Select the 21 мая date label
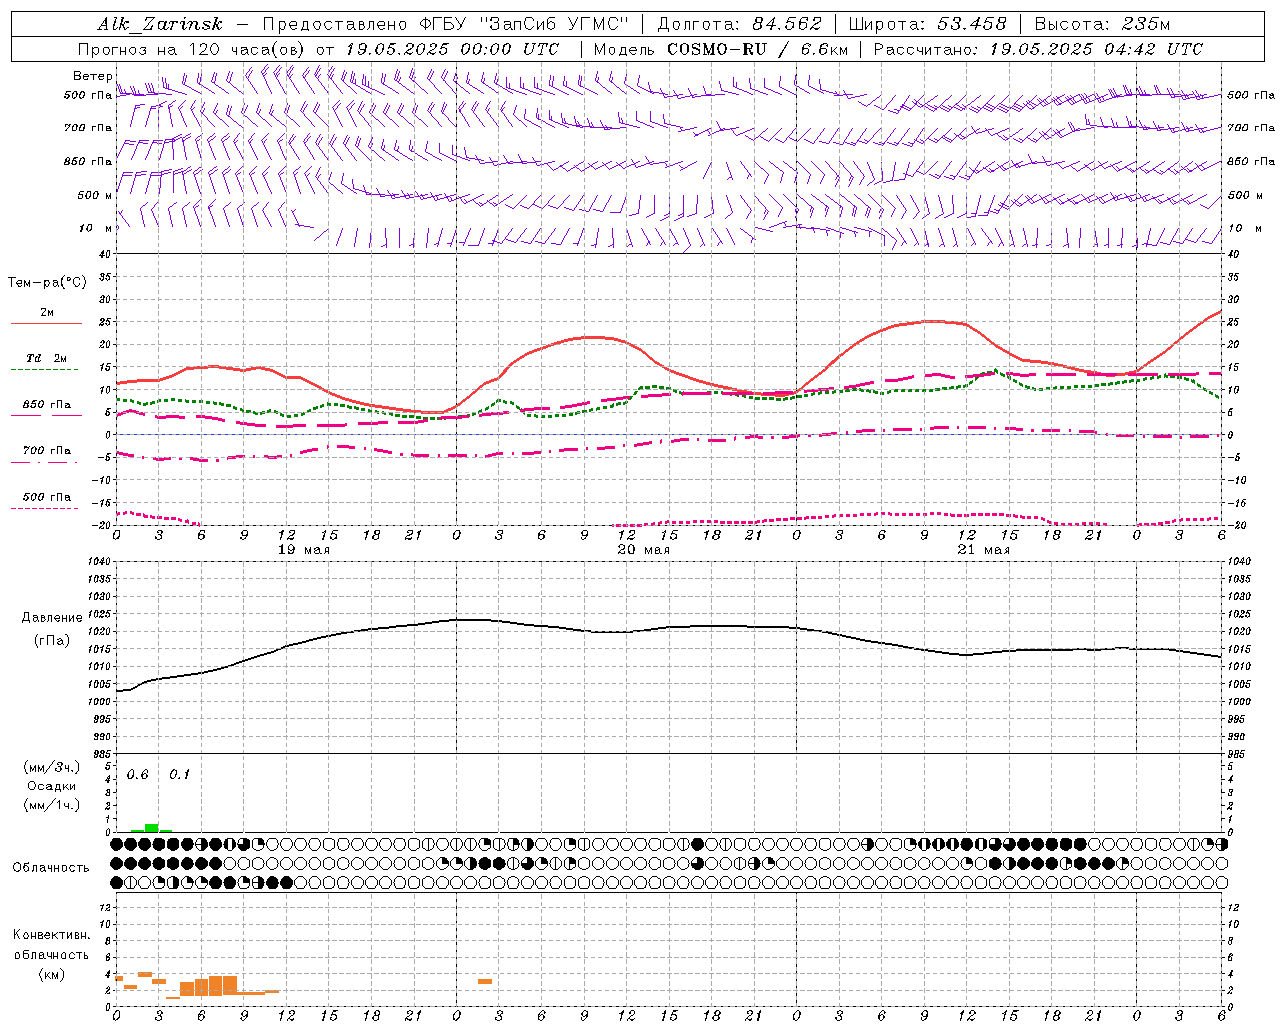Viewport: 1280px width, 1024px height. point(983,550)
